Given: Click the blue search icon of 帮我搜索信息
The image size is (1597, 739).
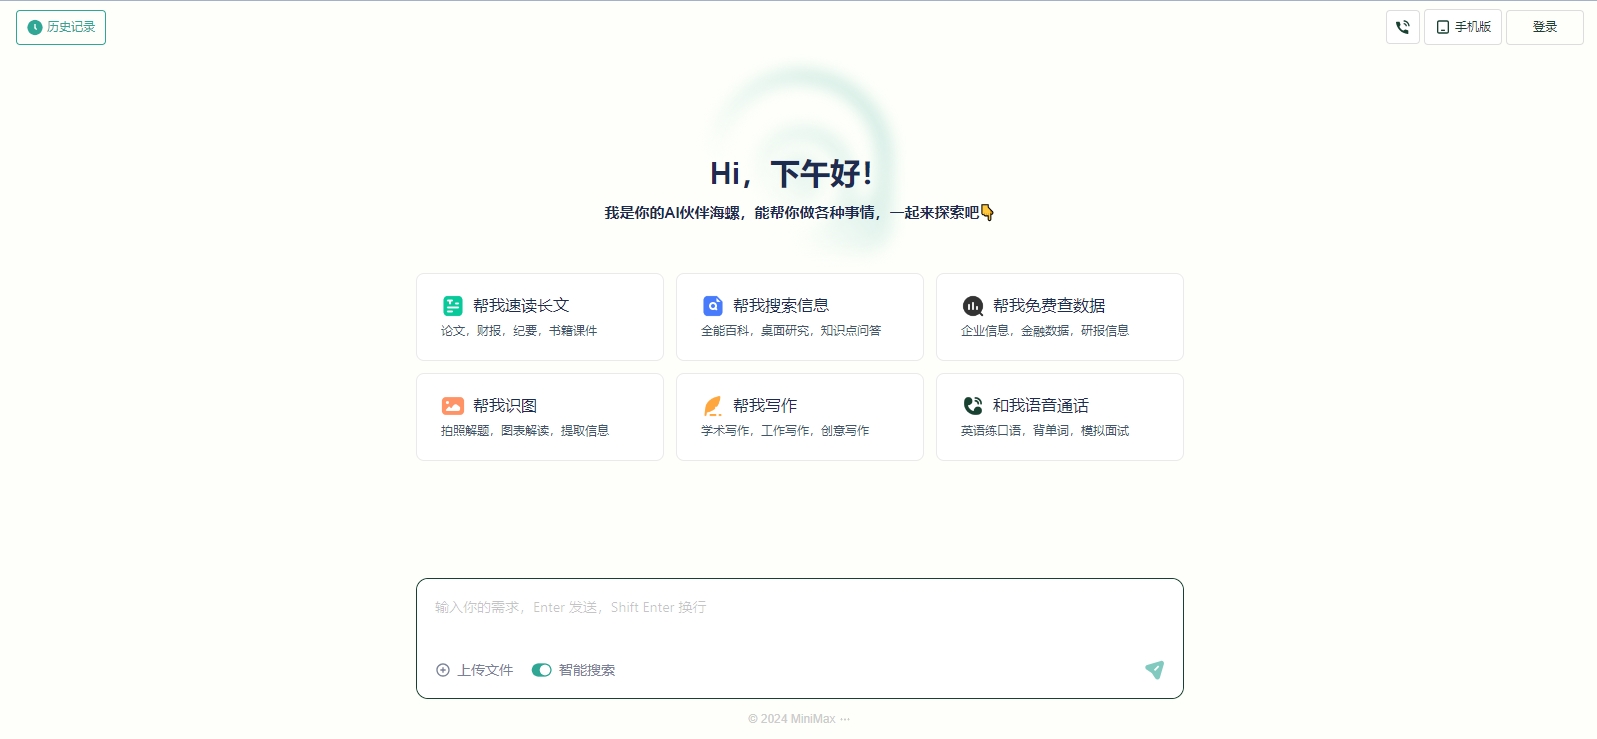Looking at the screenshot, I should click(713, 306).
